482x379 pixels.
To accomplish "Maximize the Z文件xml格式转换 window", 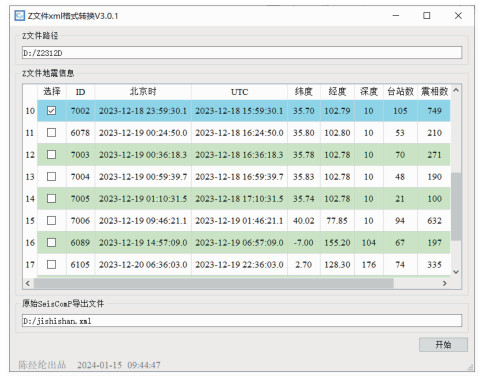I will pos(427,16).
